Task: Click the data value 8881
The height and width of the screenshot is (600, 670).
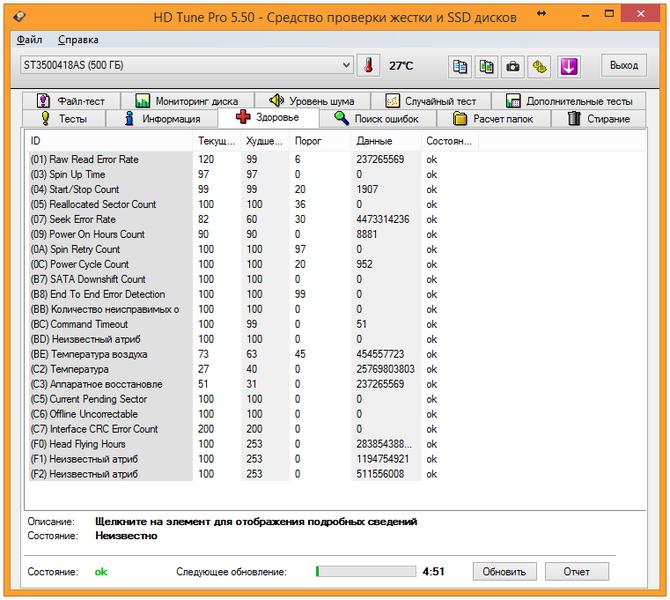Action: [x=367, y=234]
